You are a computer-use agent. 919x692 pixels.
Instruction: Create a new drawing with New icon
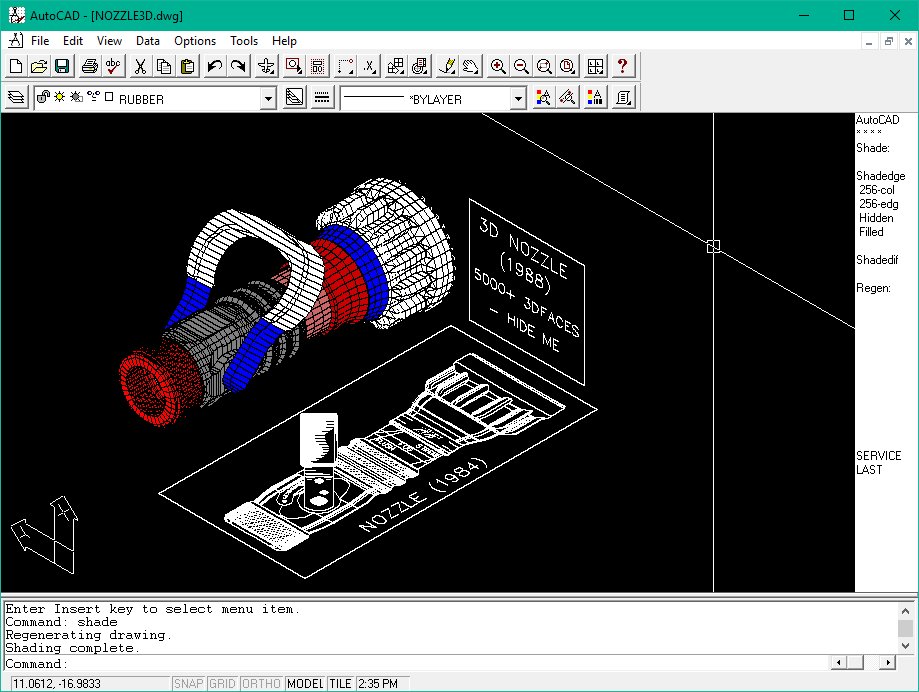(x=16, y=66)
